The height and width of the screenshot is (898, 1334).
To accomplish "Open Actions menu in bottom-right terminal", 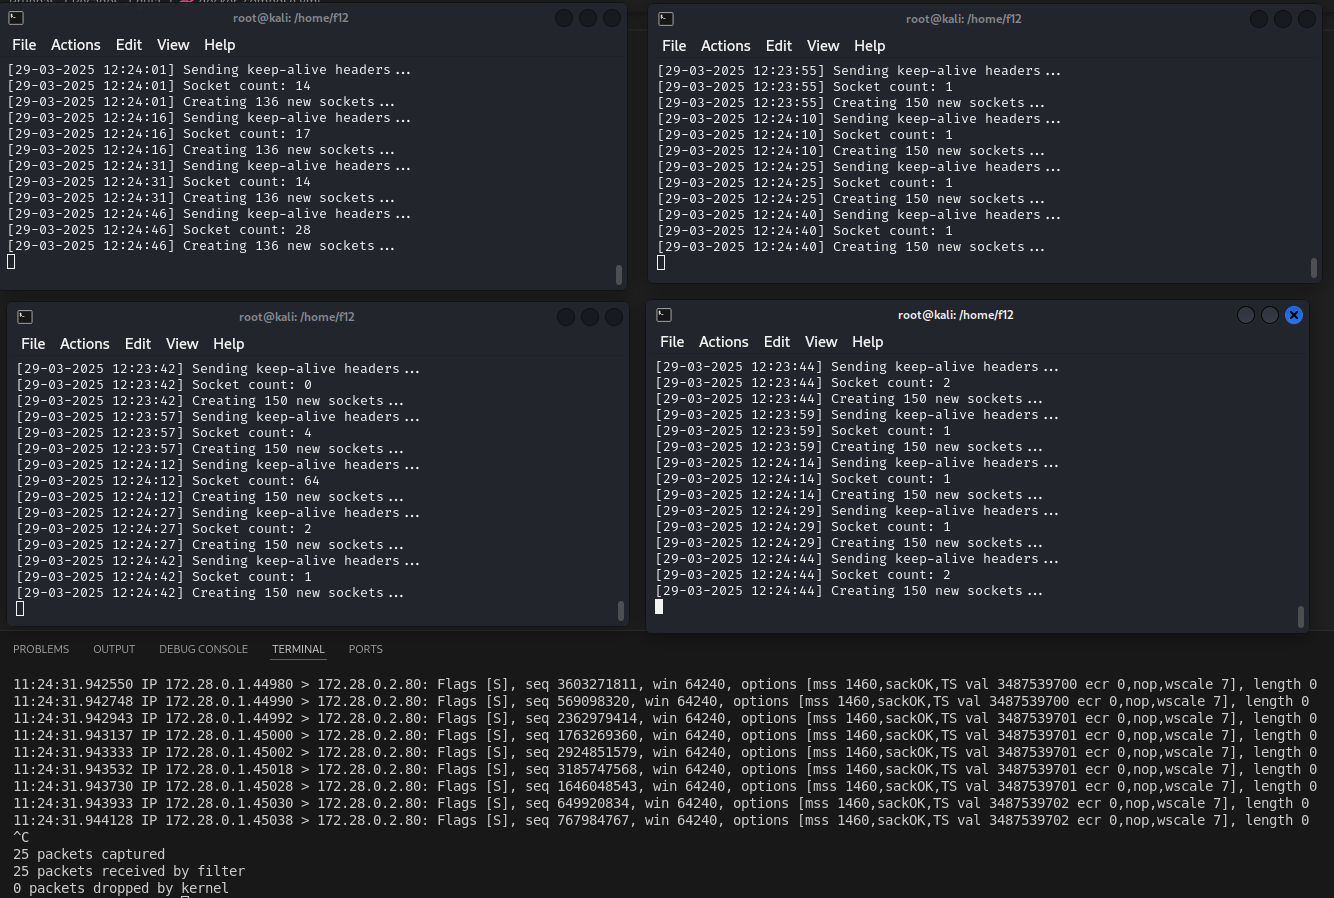I will tap(724, 342).
